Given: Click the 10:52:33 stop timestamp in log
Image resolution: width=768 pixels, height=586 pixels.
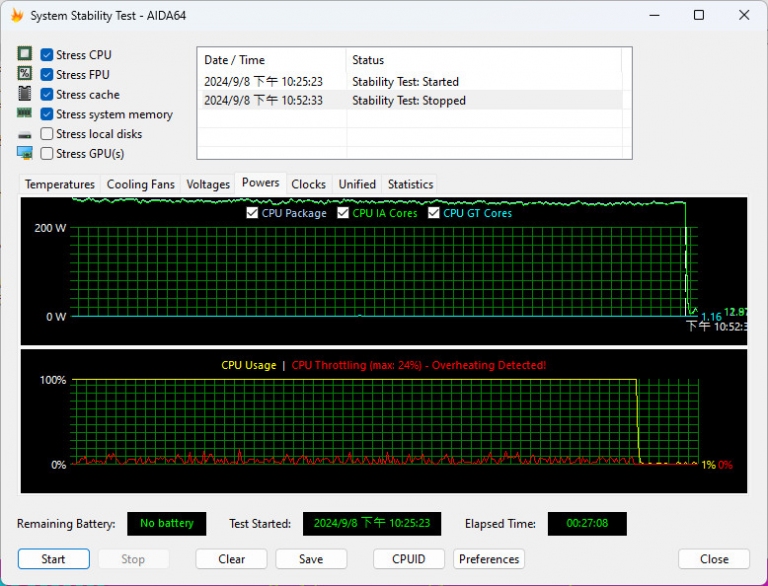Looking at the screenshot, I should 264,100.
